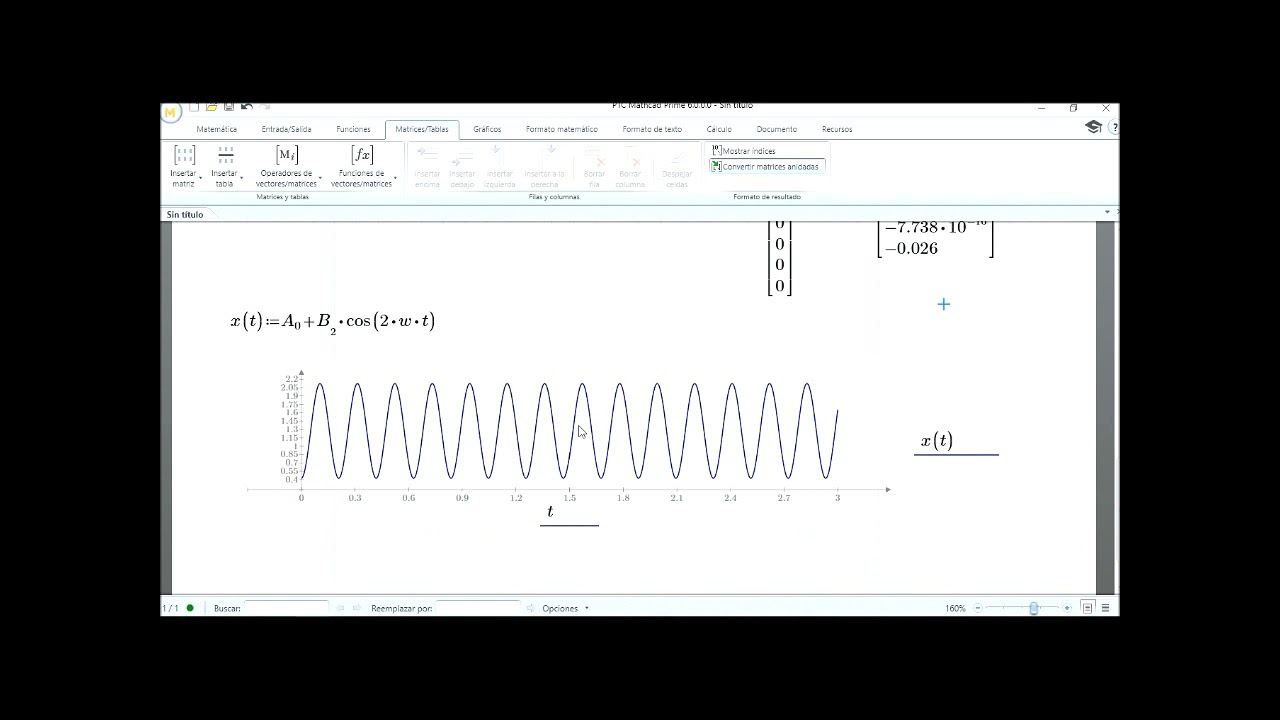
Task: Click the Borrar fila icon
Action: coord(595,158)
